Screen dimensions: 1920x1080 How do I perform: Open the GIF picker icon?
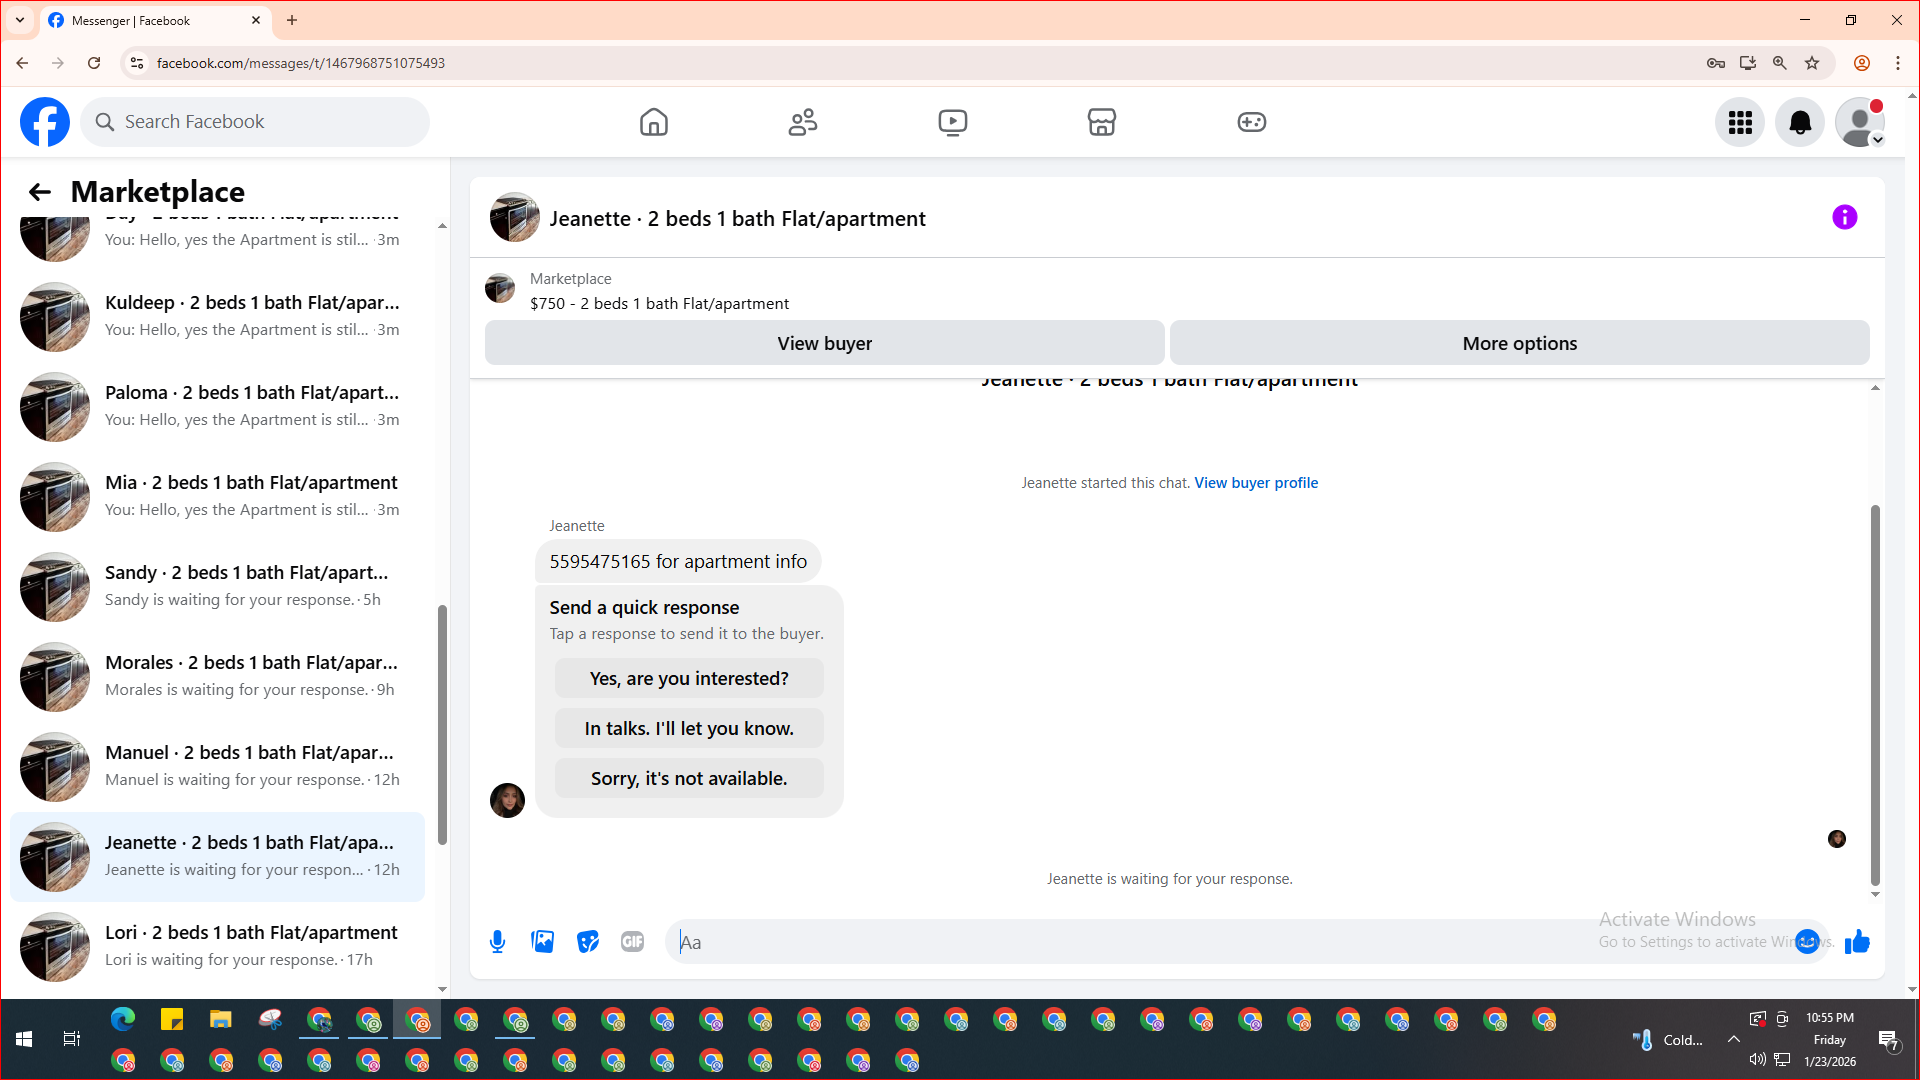(632, 941)
